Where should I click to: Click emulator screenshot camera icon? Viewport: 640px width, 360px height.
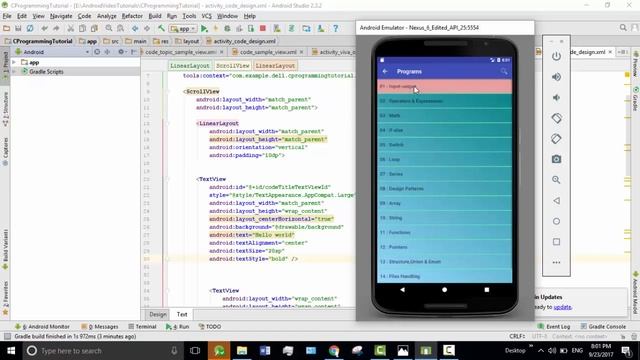tap(556, 159)
